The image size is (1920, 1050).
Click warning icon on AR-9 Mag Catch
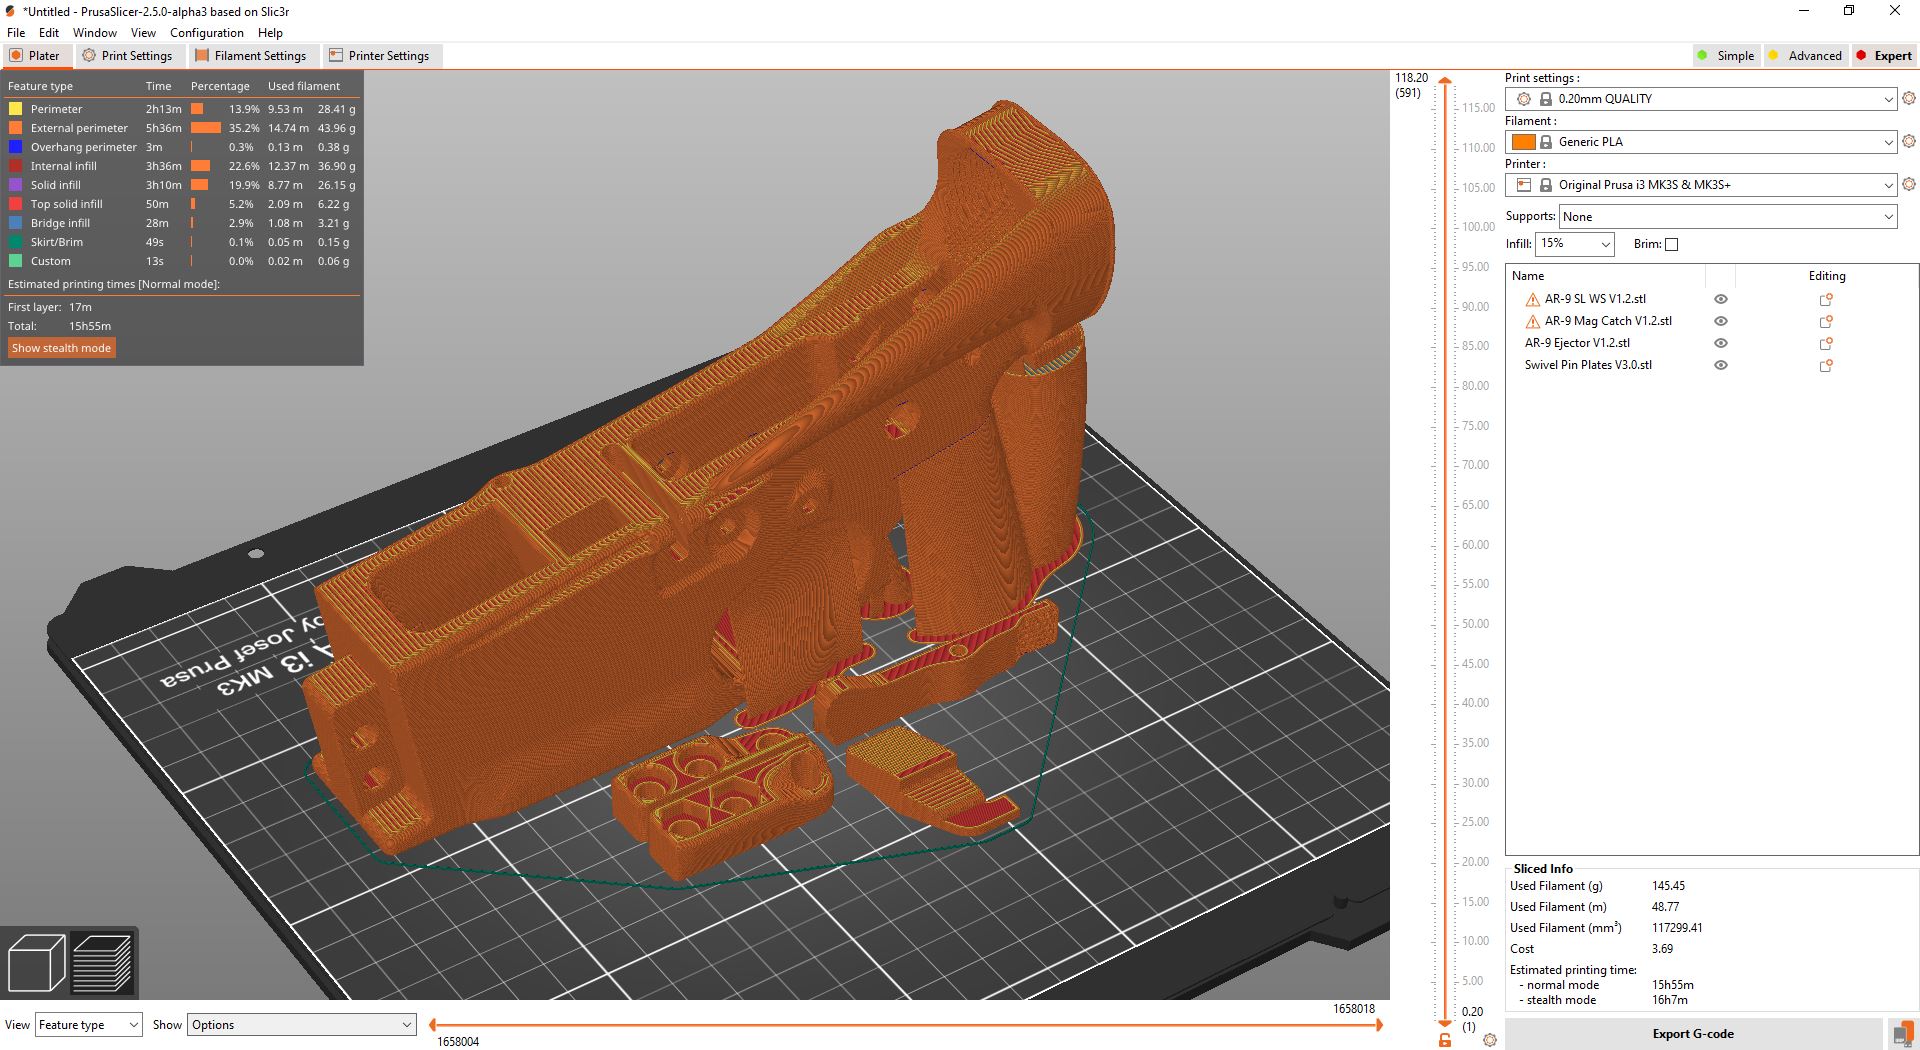tap(1532, 321)
